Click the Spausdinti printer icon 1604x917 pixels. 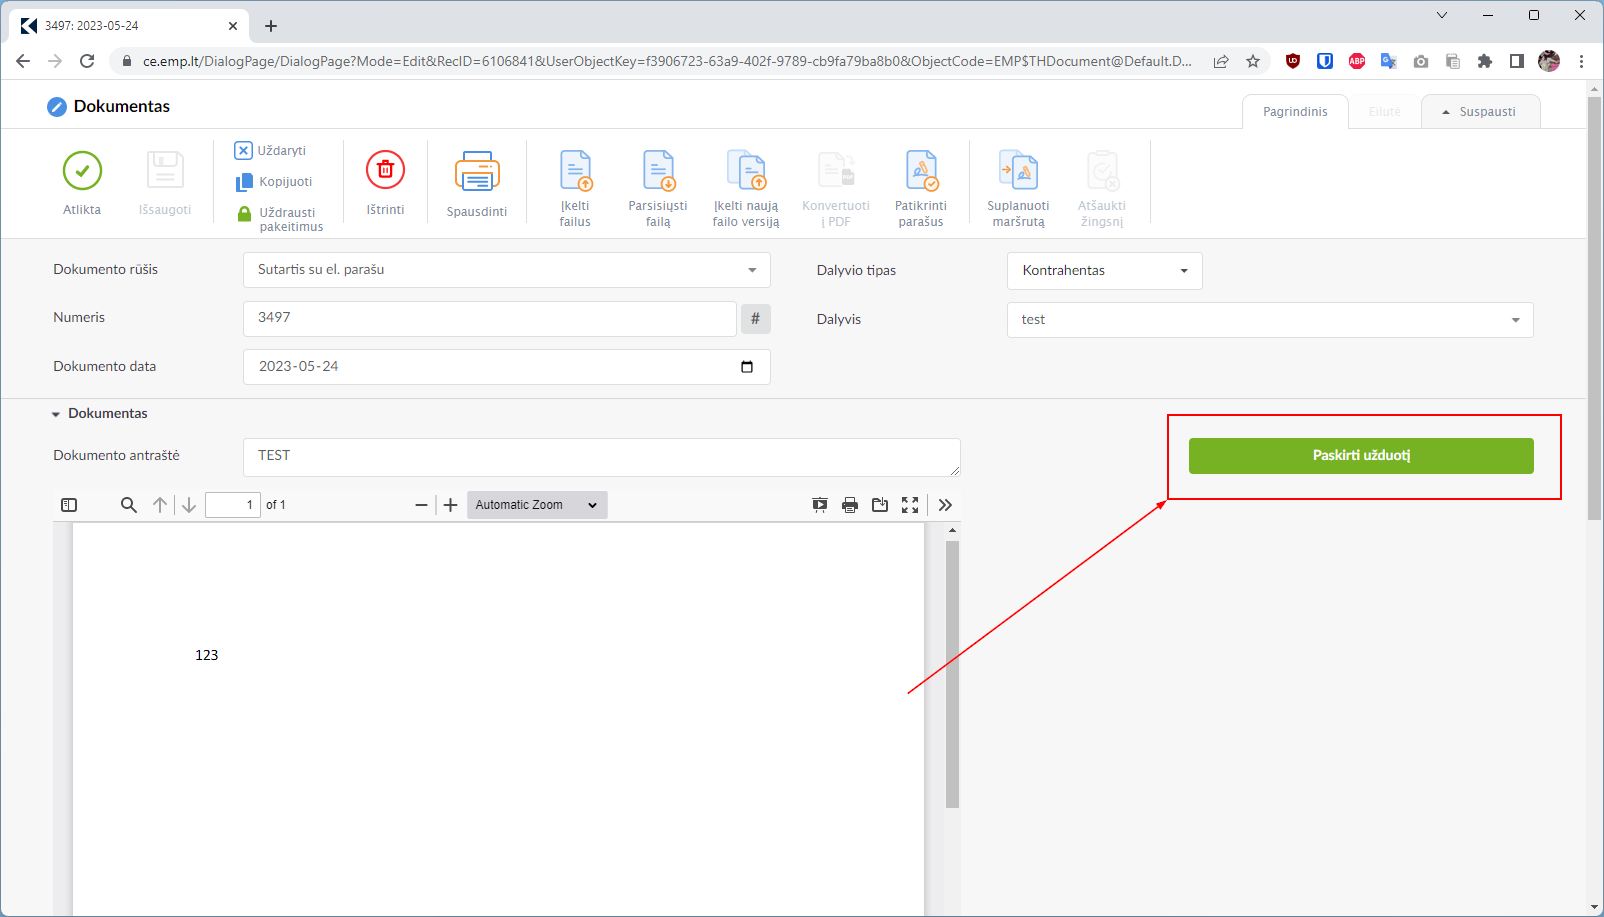477,172
